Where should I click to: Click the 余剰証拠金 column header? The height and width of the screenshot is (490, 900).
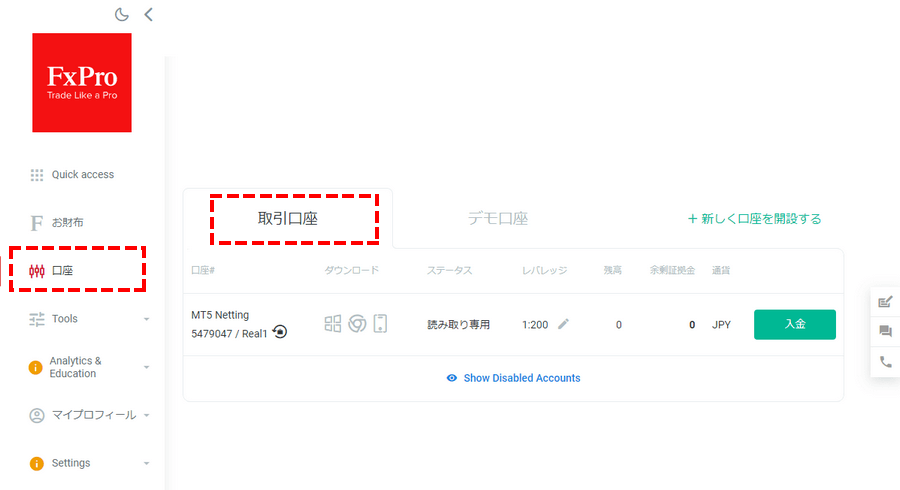(x=672, y=270)
